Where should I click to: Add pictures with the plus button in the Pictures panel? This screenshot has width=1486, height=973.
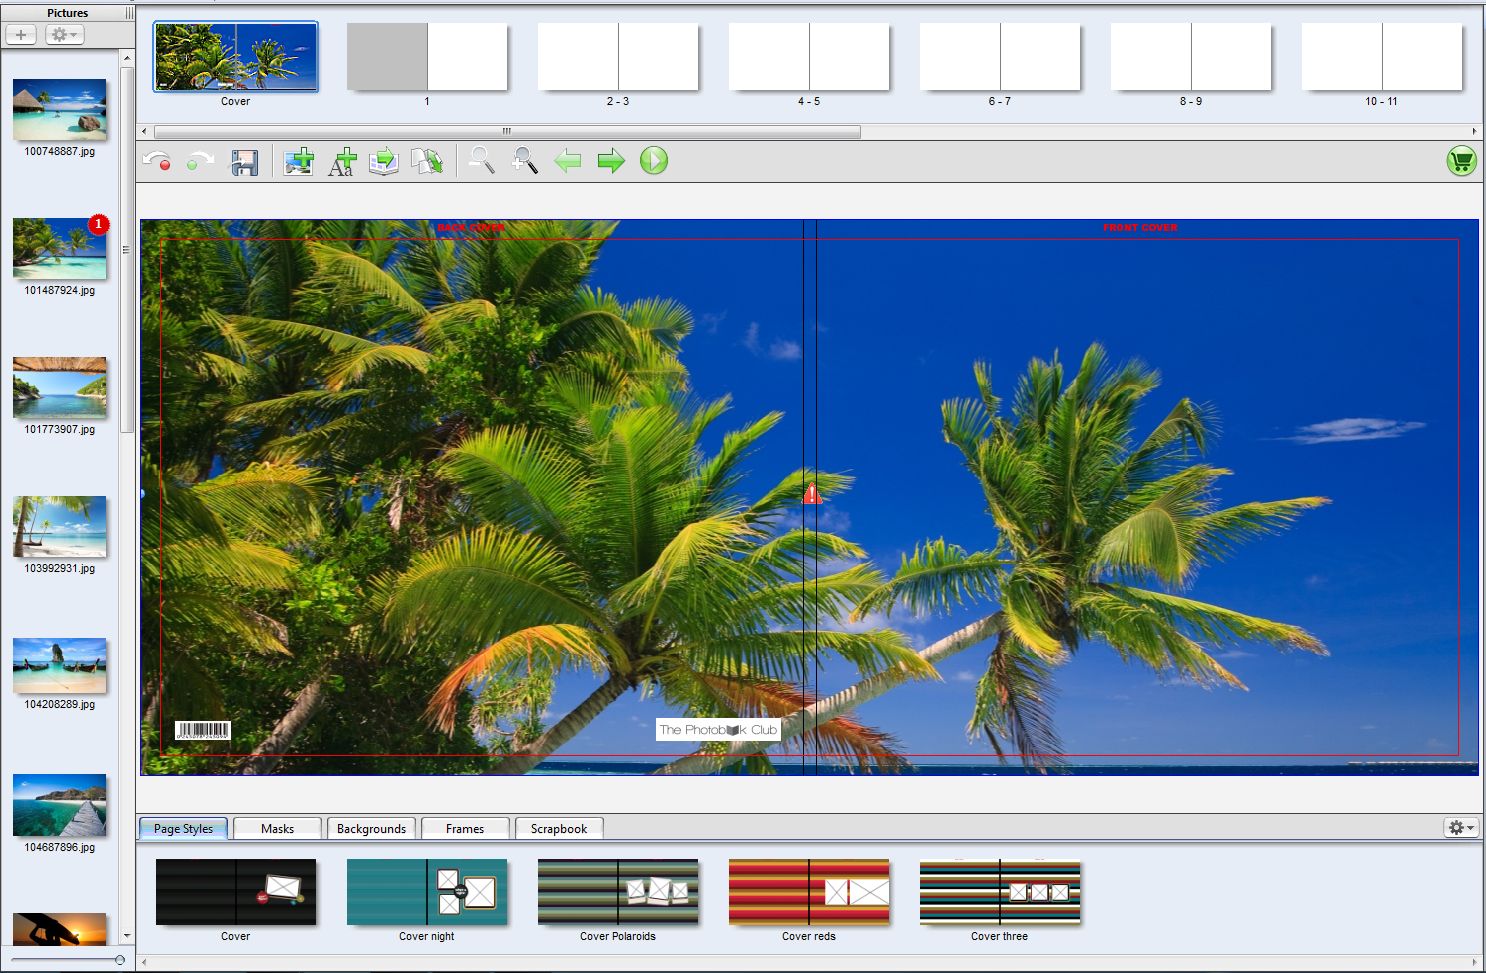point(21,34)
